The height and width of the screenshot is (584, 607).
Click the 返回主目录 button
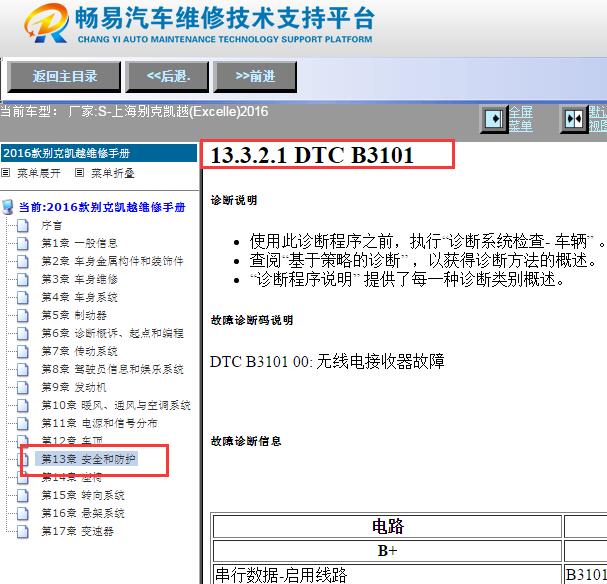point(64,77)
